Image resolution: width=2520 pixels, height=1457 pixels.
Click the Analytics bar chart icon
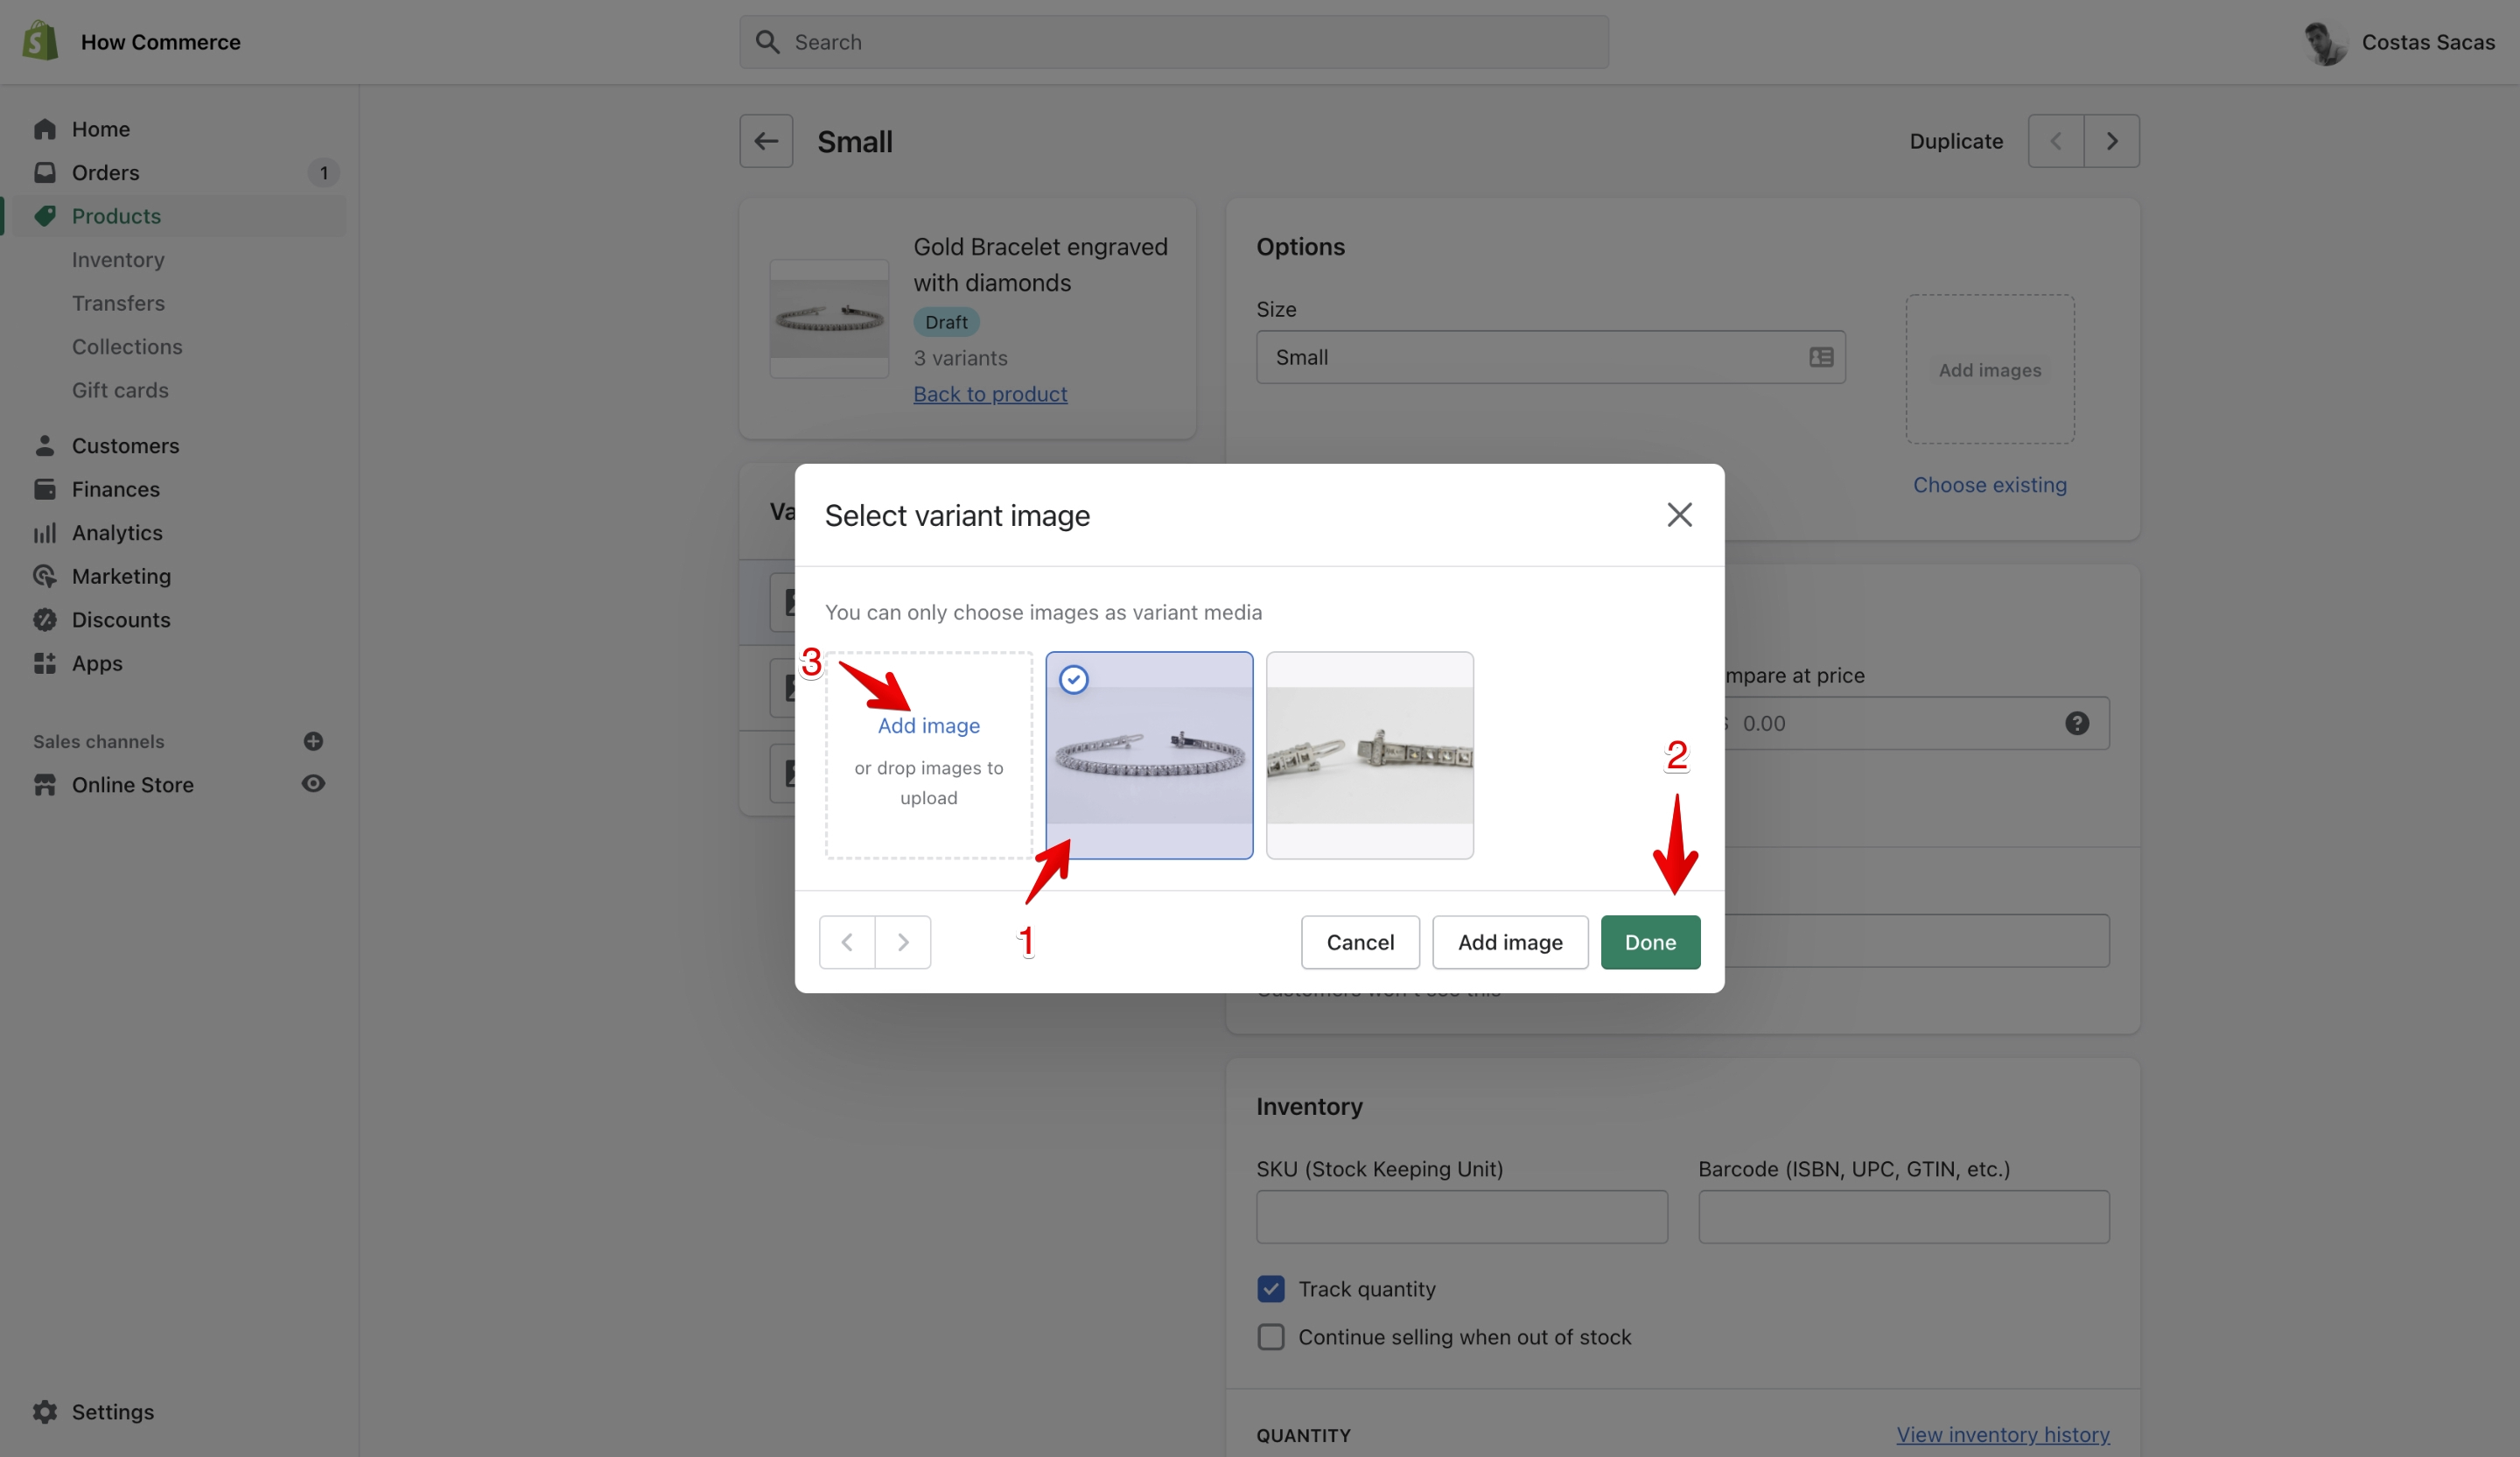[45, 532]
